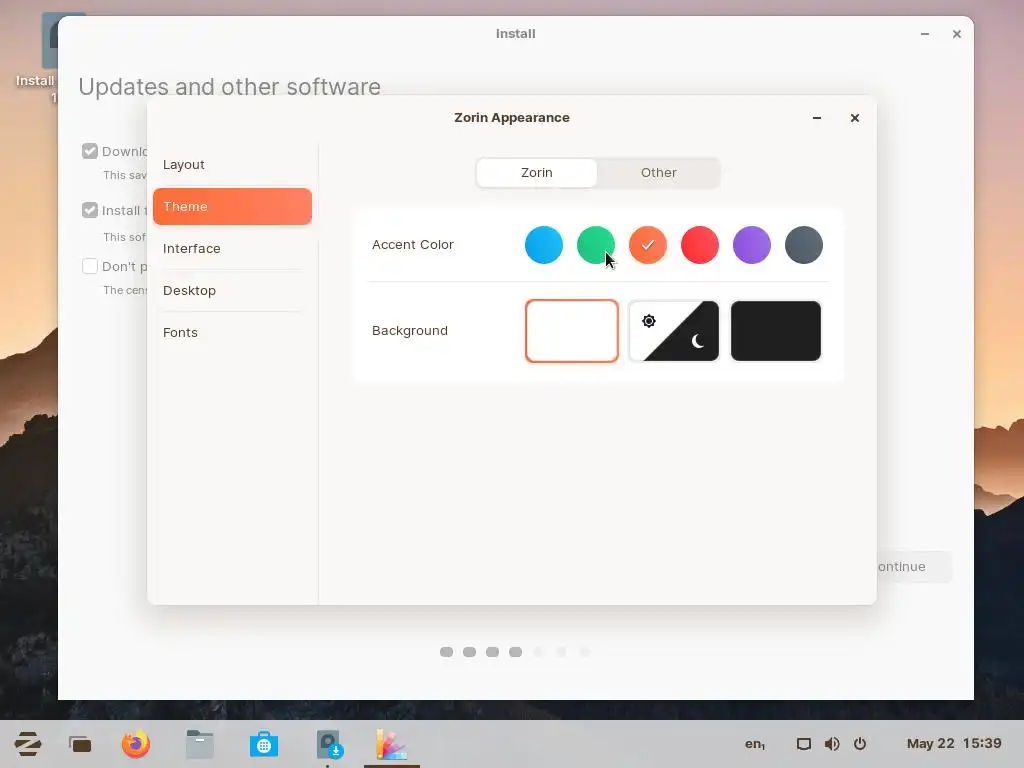1024x768 pixels.
Task: Launch Firefox from the taskbar
Action: pos(136,744)
